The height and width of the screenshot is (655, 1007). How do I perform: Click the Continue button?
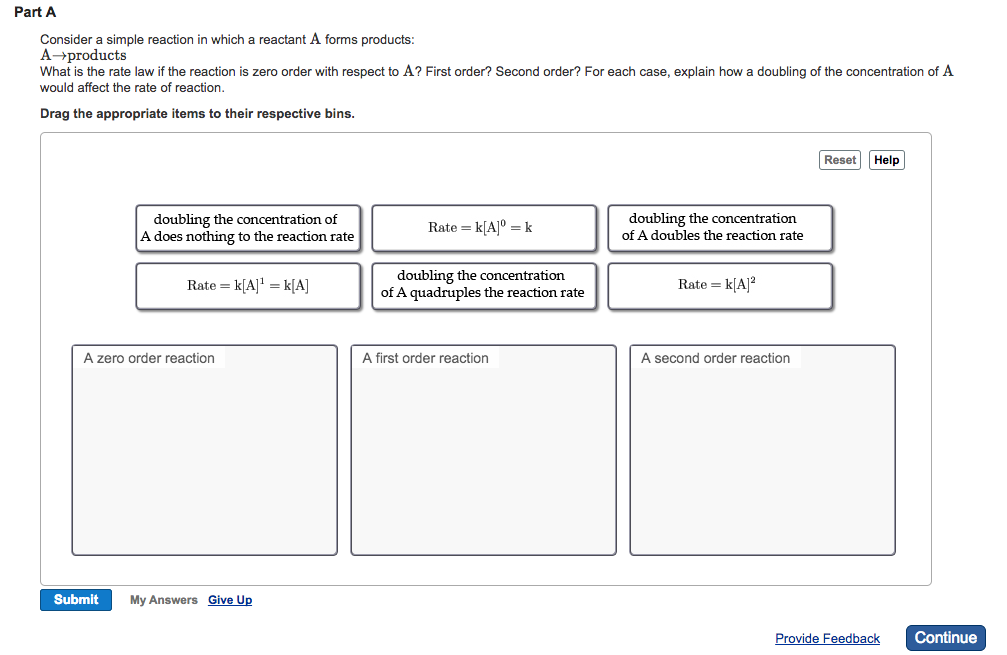pyautogui.click(x=945, y=637)
